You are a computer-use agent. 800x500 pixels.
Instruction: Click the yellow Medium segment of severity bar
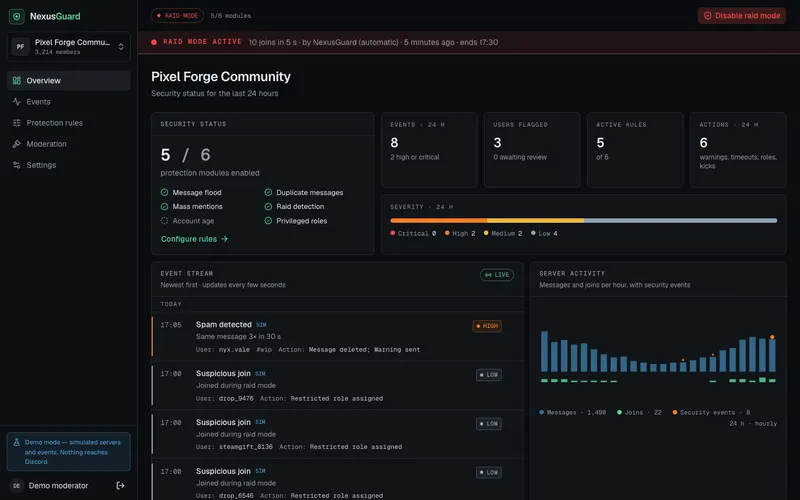[535, 220]
